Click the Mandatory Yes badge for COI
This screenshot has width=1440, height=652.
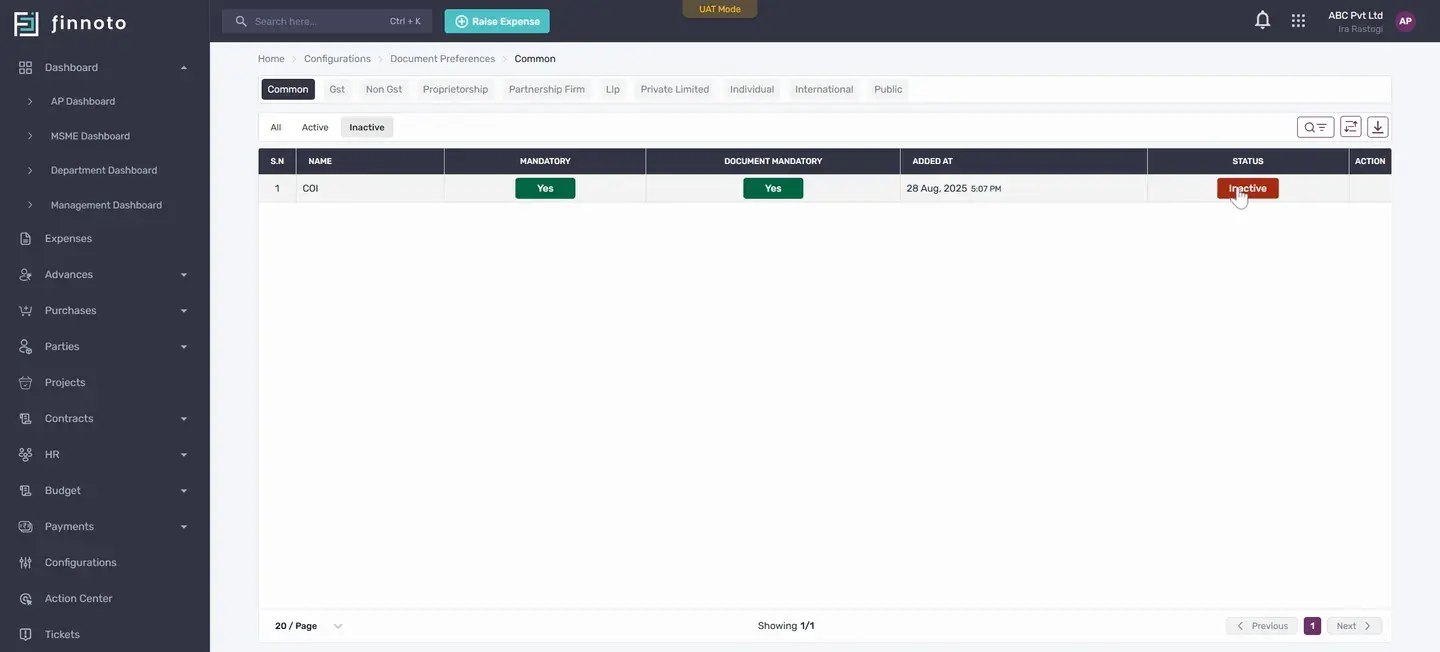pos(545,188)
